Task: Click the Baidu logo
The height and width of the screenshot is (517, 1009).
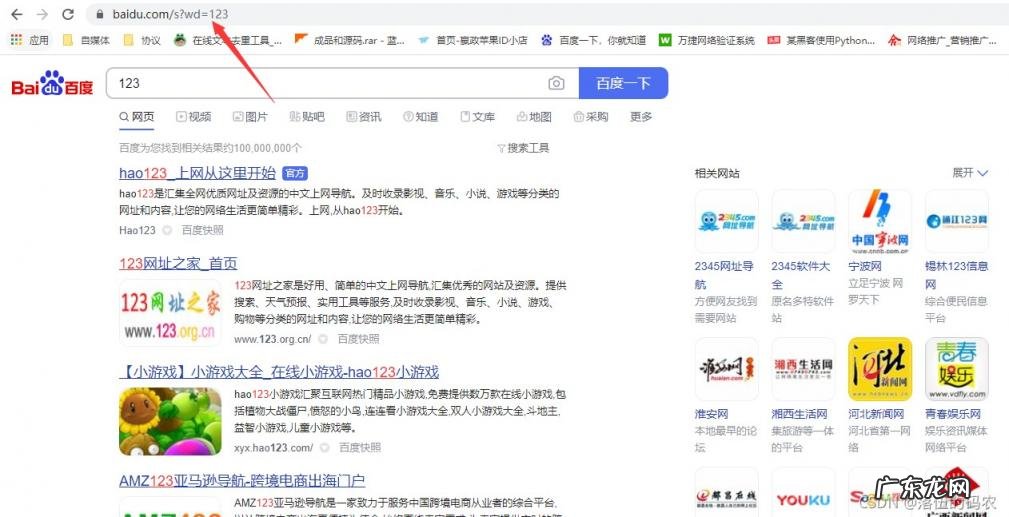Action: tap(52, 83)
